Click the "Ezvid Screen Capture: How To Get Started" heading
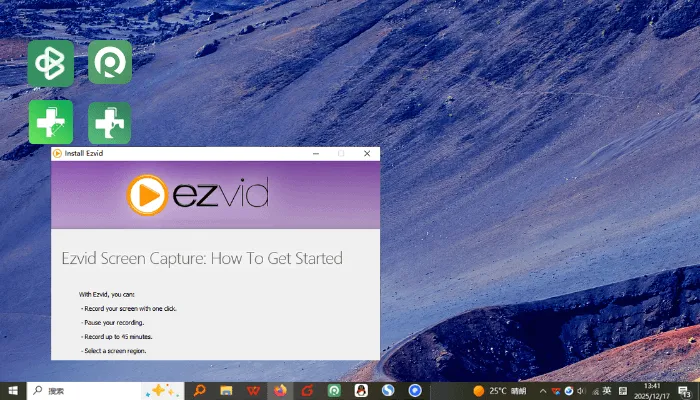 (202, 258)
